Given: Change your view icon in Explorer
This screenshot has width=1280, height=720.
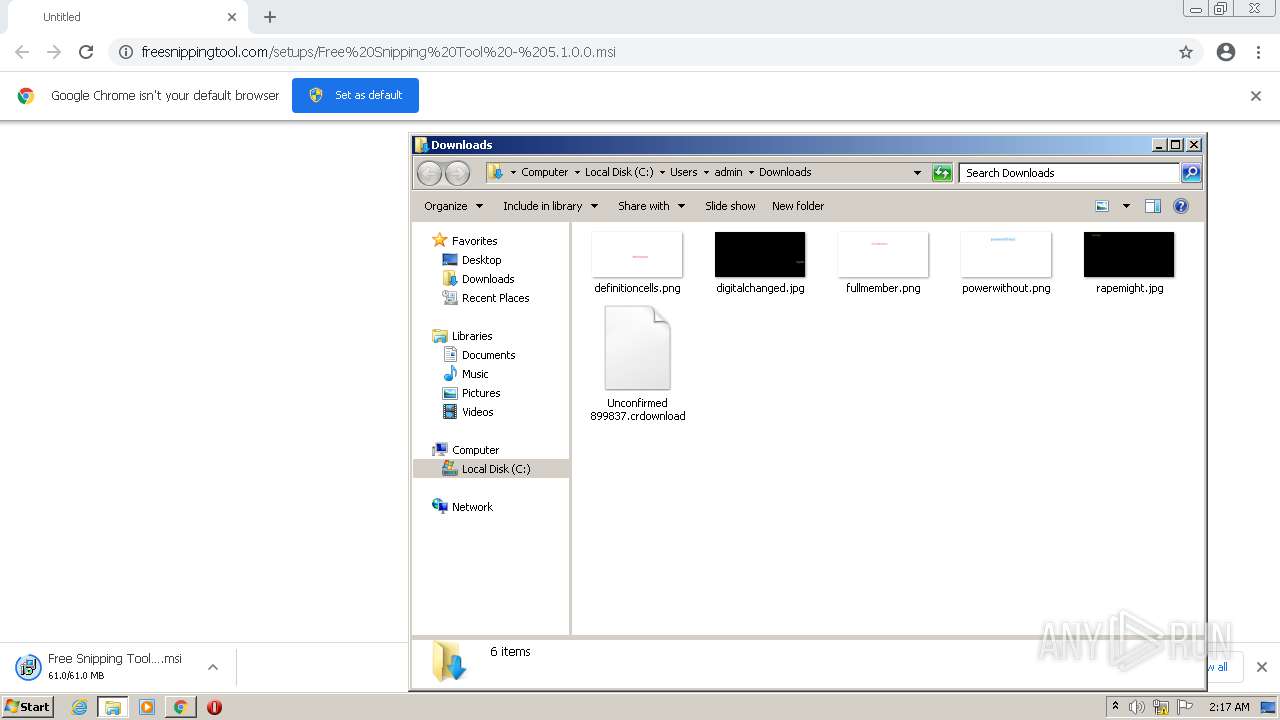Looking at the screenshot, I should tap(1102, 206).
